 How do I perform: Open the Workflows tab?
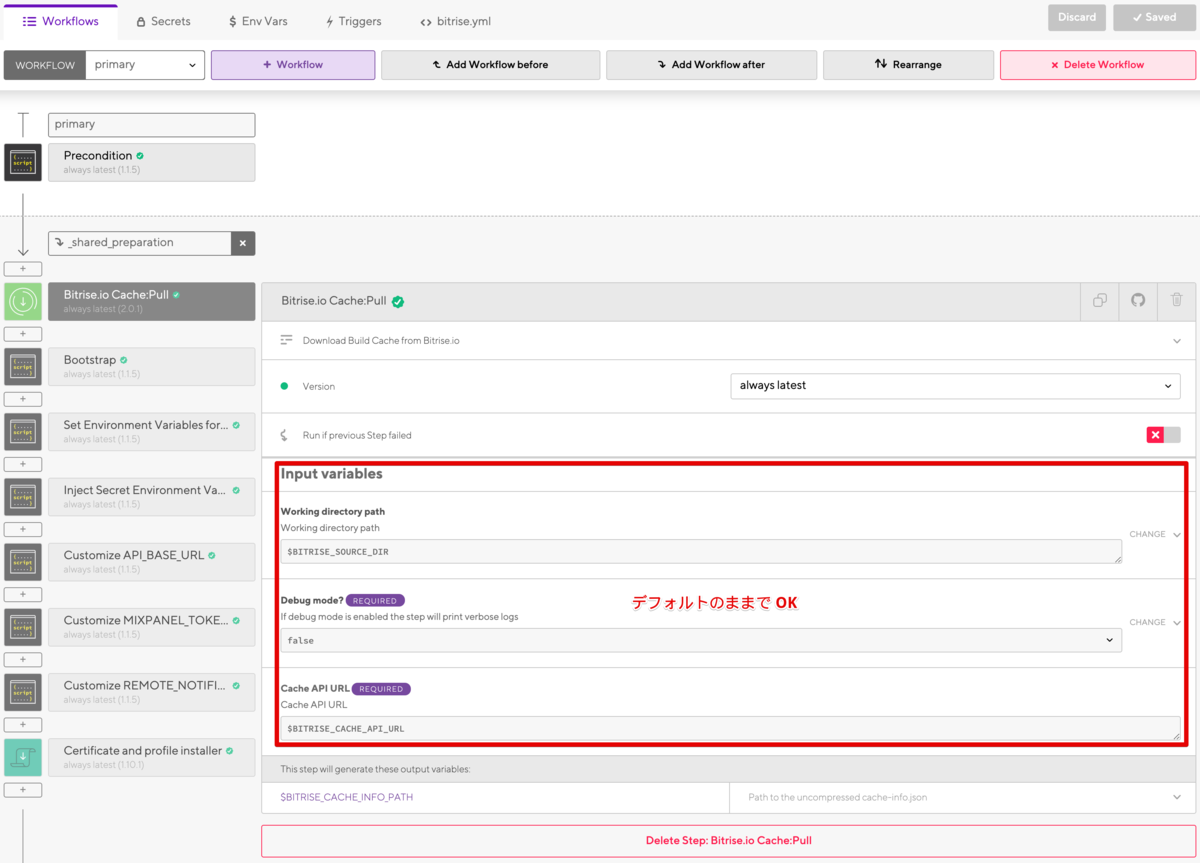[x=60, y=21]
